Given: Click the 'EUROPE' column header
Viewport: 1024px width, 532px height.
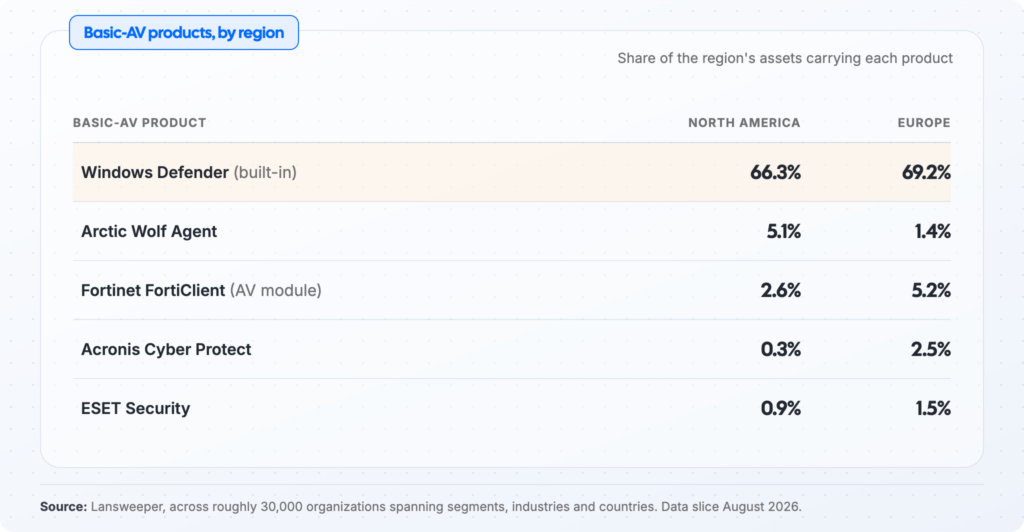Looking at the screenshot, I should (923, 123).
